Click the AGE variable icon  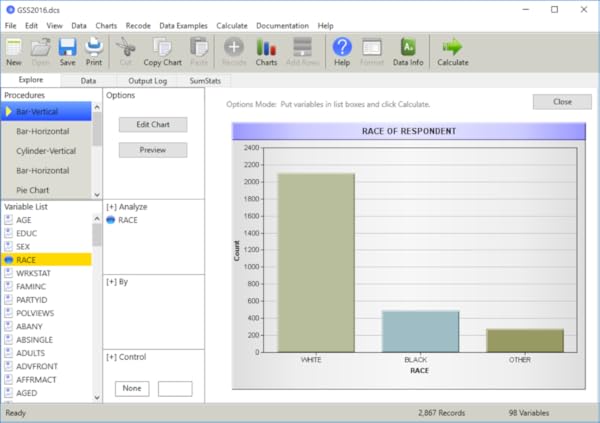(8, 220)
